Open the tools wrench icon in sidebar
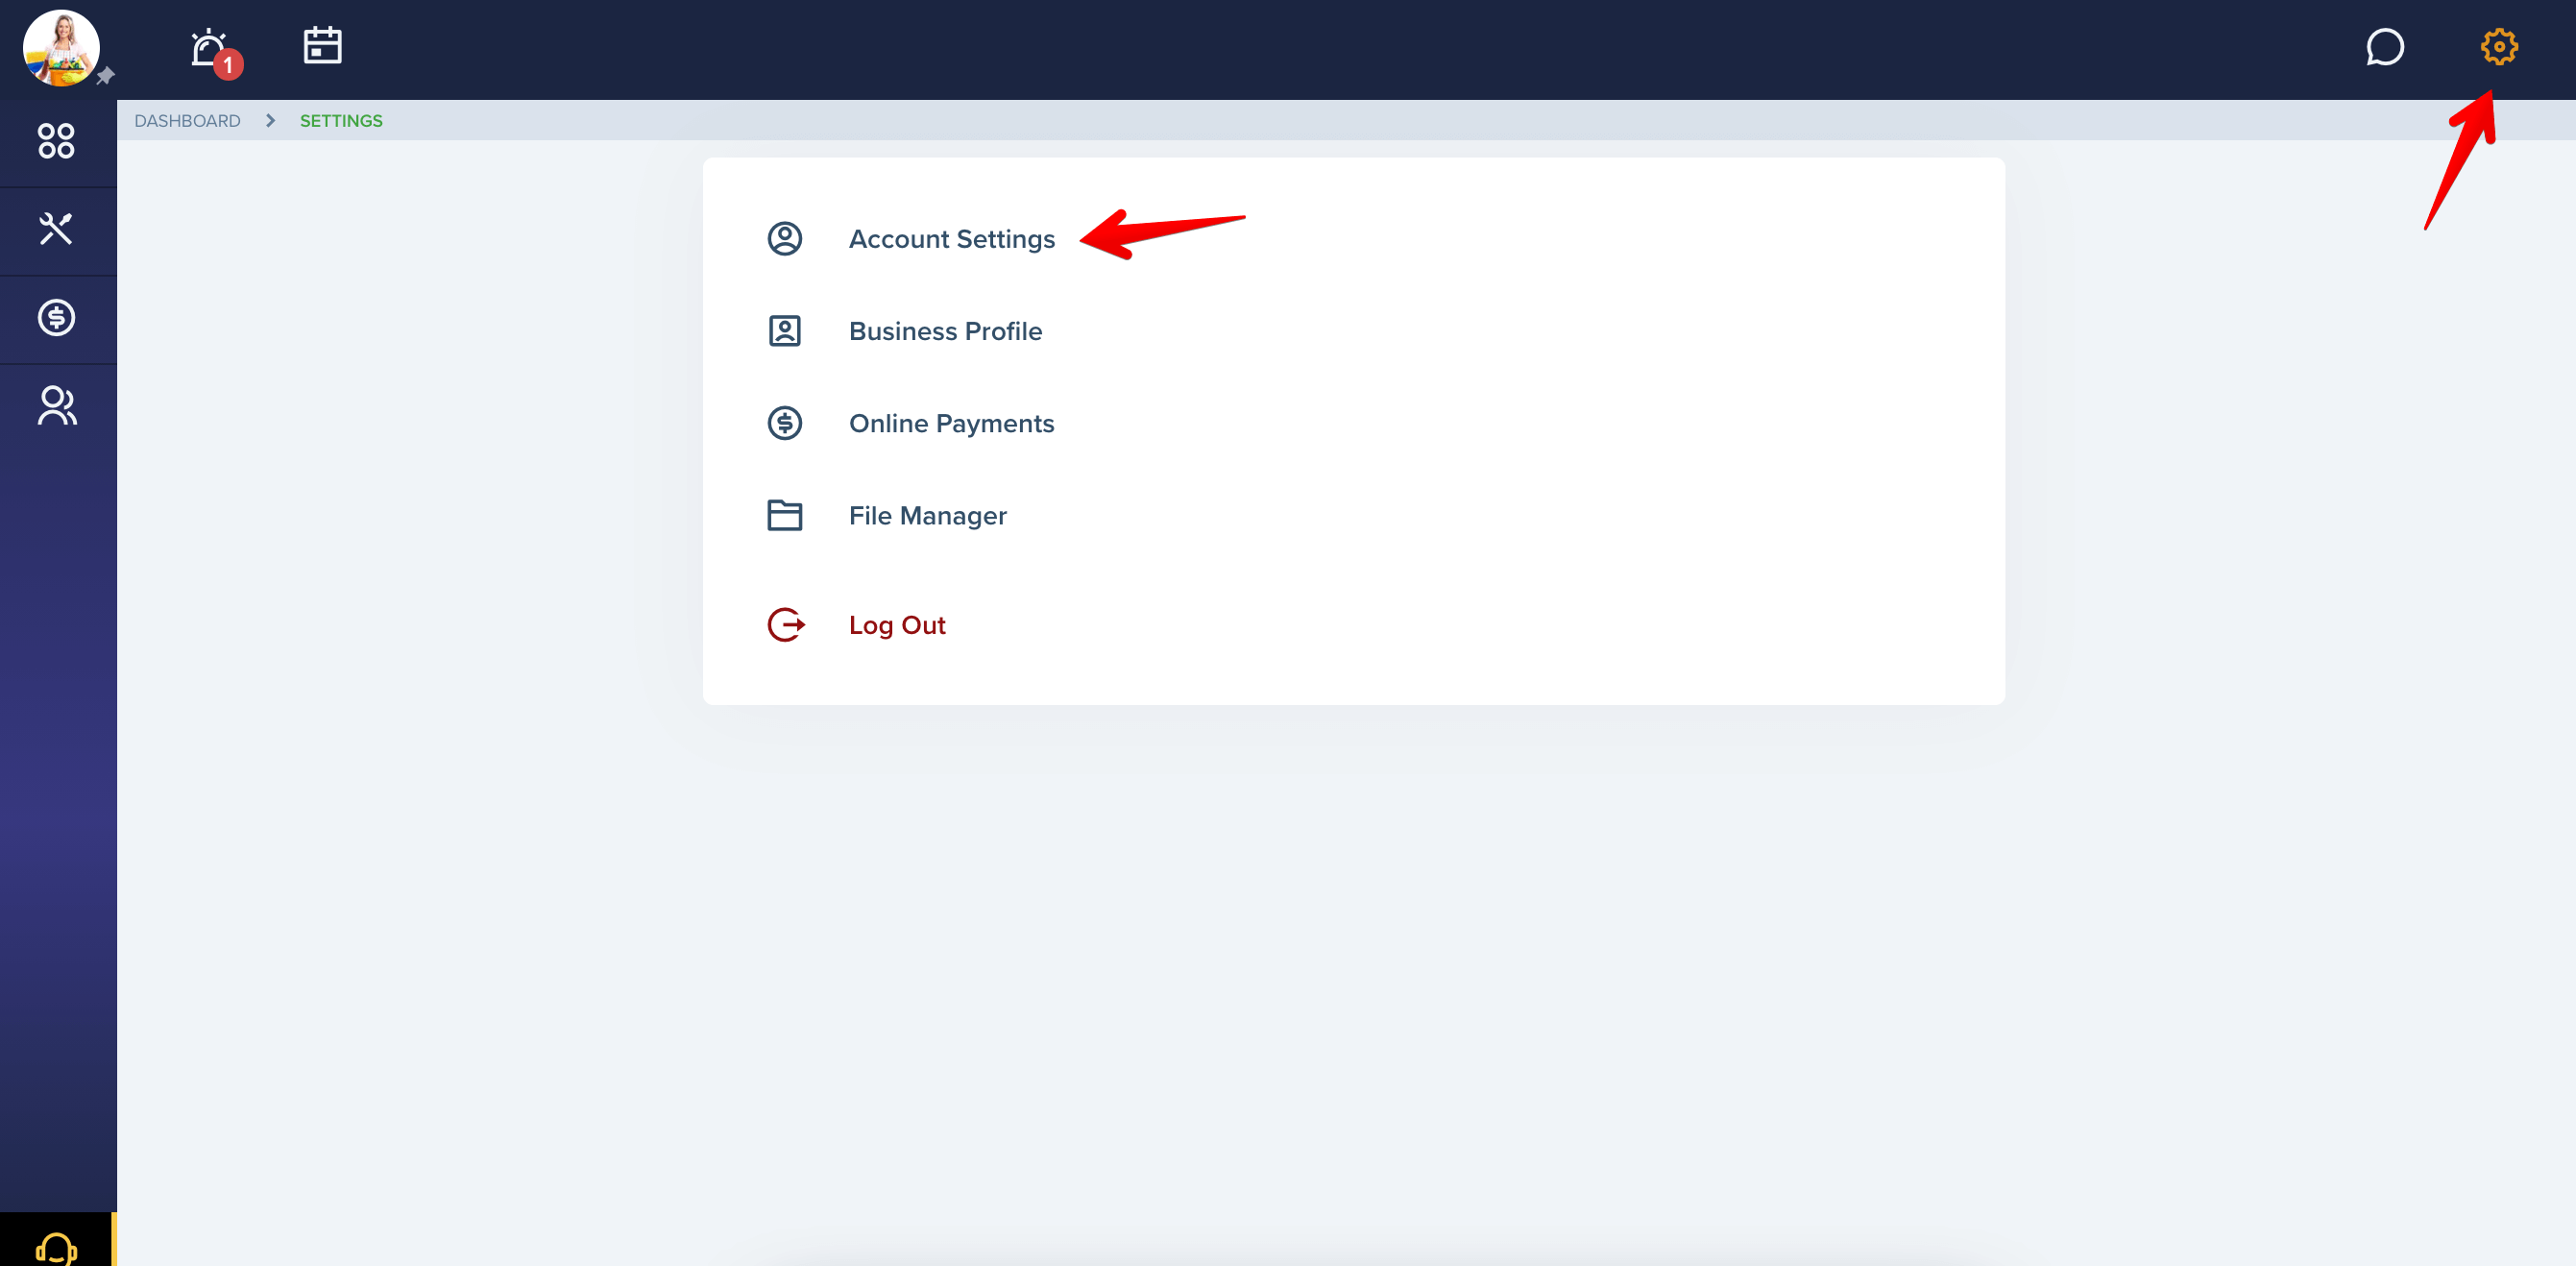 57,229
